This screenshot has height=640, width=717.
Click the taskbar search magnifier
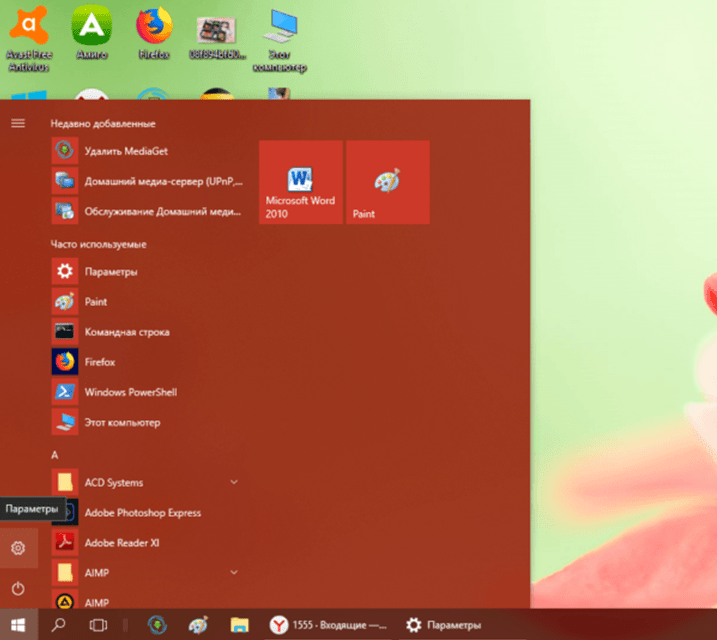coord(58,625)
